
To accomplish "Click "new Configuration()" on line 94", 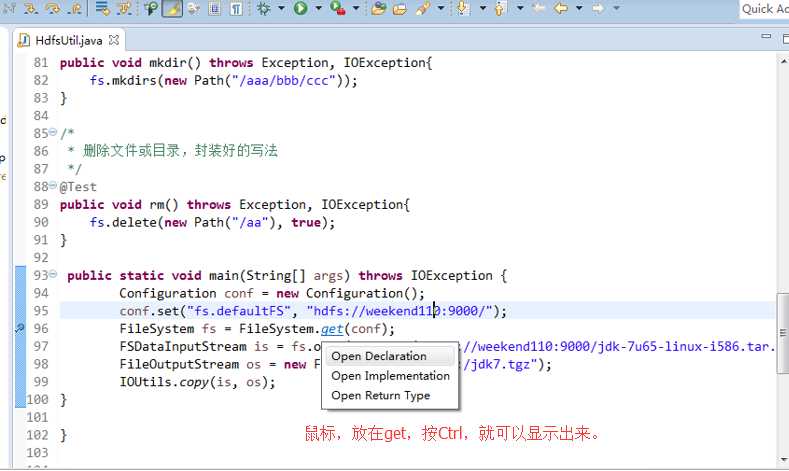I will click(x=346, y=293).
